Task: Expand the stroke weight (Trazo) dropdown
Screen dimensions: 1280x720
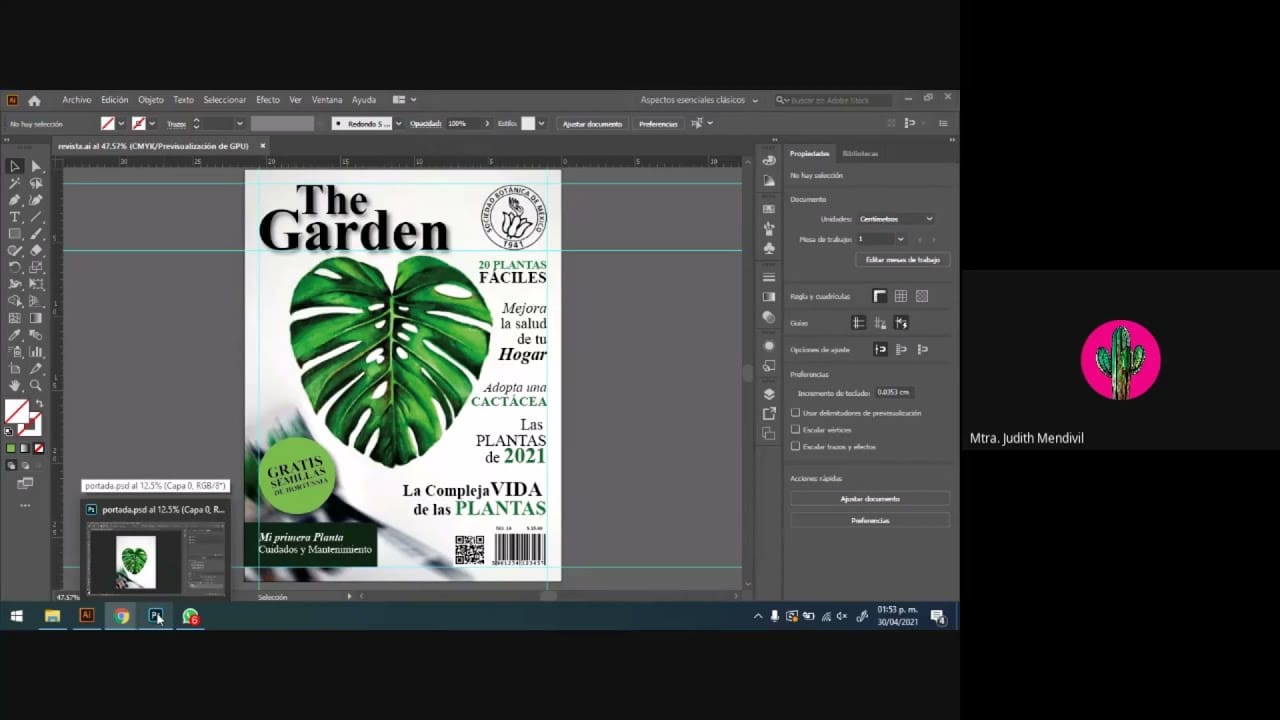Action: [x=239, y=124]
